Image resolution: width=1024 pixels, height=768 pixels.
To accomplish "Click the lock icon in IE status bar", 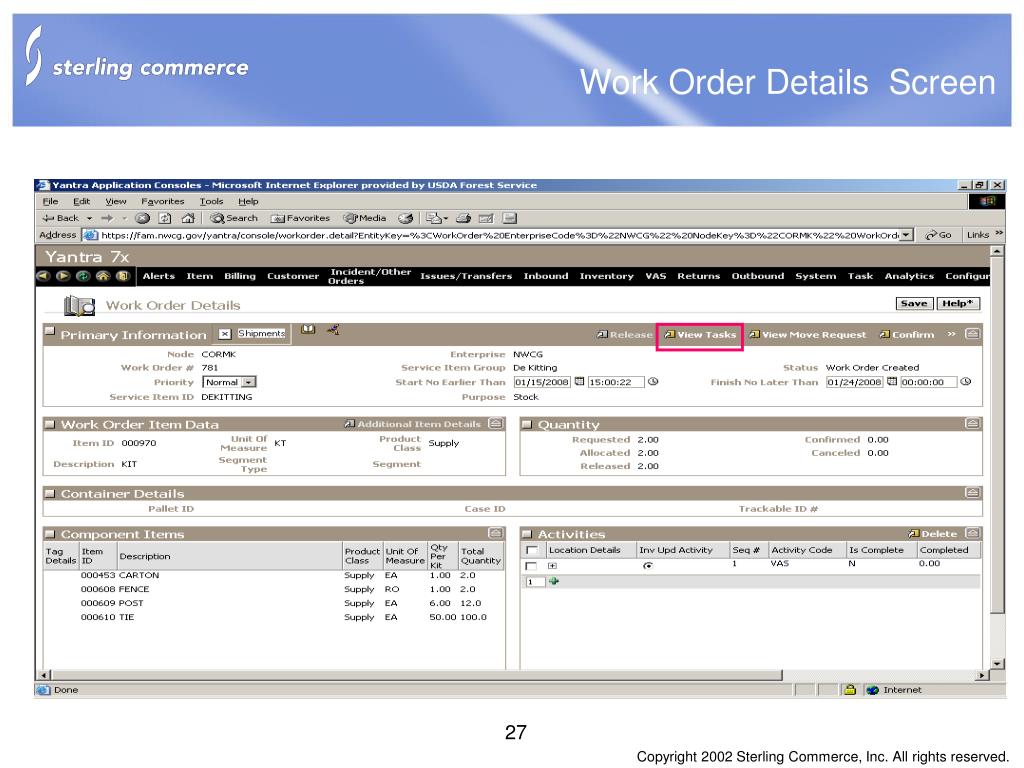I will pos(850,690).
